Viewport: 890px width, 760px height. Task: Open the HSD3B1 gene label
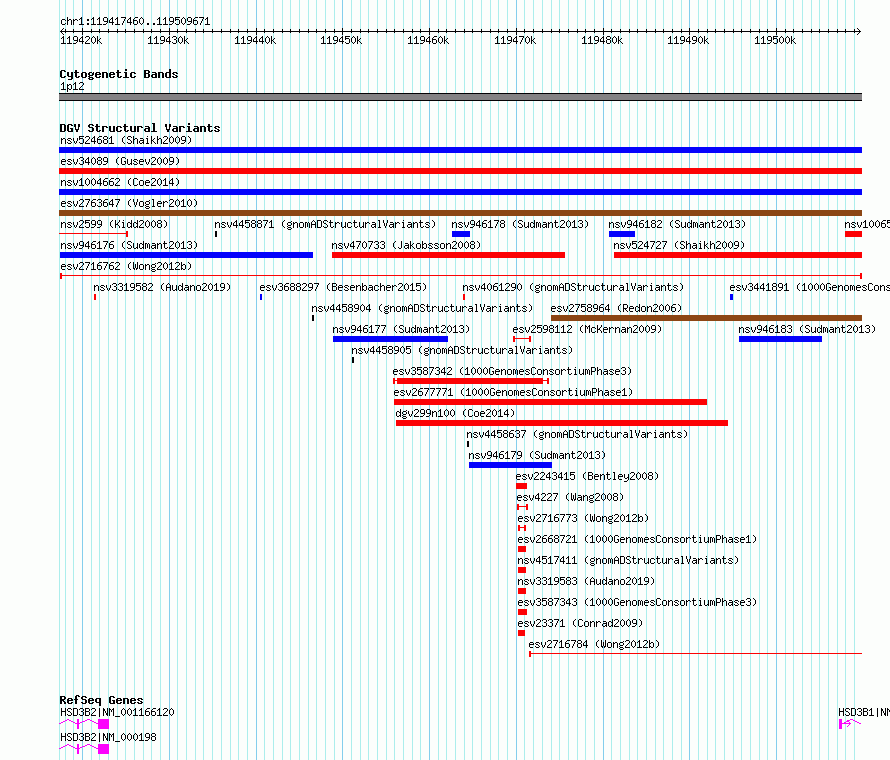point(864,712)
